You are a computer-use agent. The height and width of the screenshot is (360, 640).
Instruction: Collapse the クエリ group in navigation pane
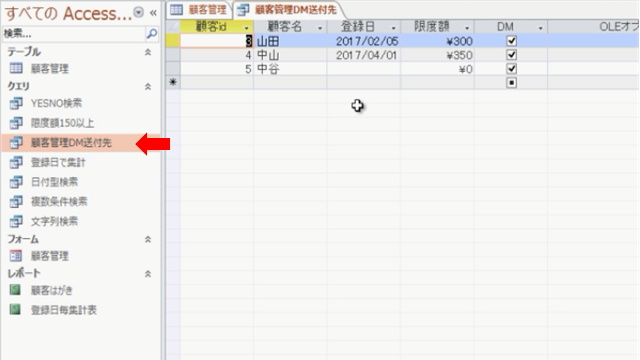tap(148, 87)
